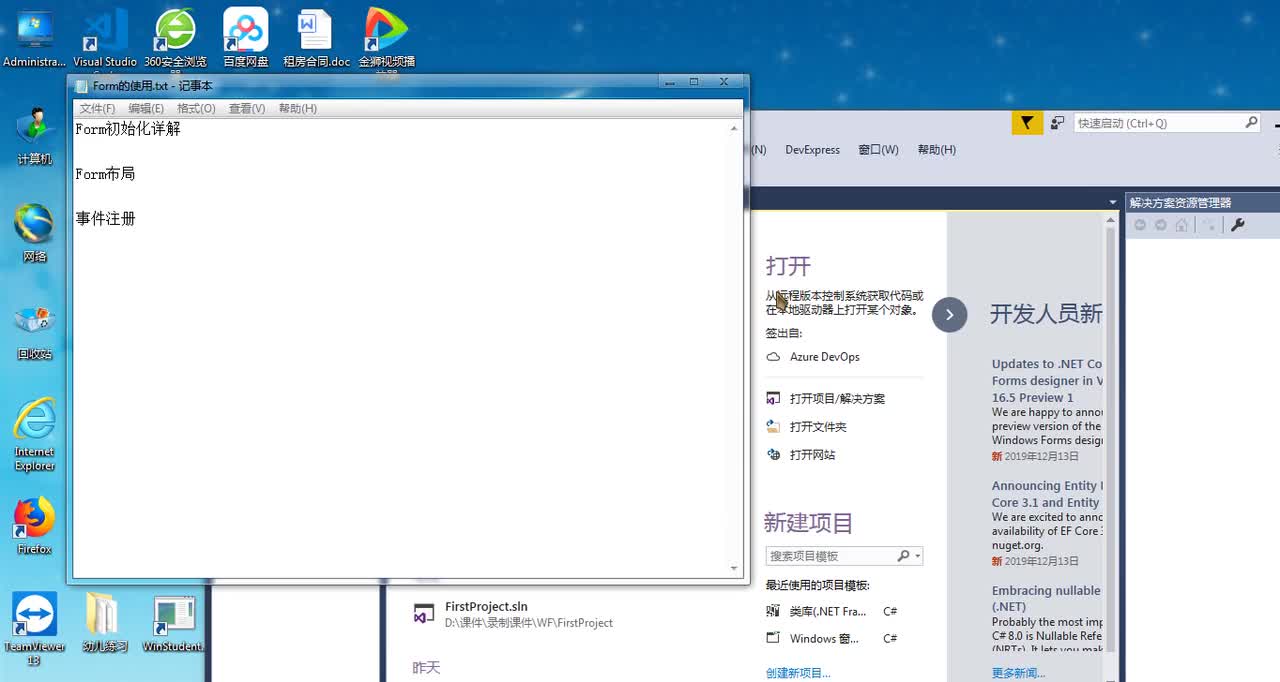Open Visual Studio Code desktop shortcut
Viewport: 1280px width, 682px height.
point(105,40)
